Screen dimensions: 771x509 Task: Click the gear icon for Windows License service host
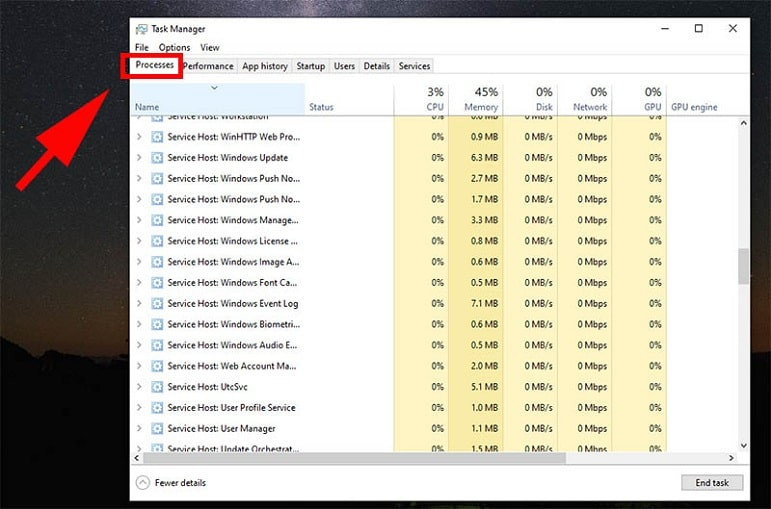[157, 241]
